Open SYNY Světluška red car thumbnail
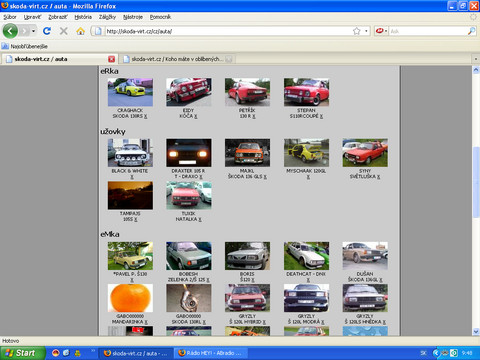The width and height of the screenshot is (480, 360). 365,153
